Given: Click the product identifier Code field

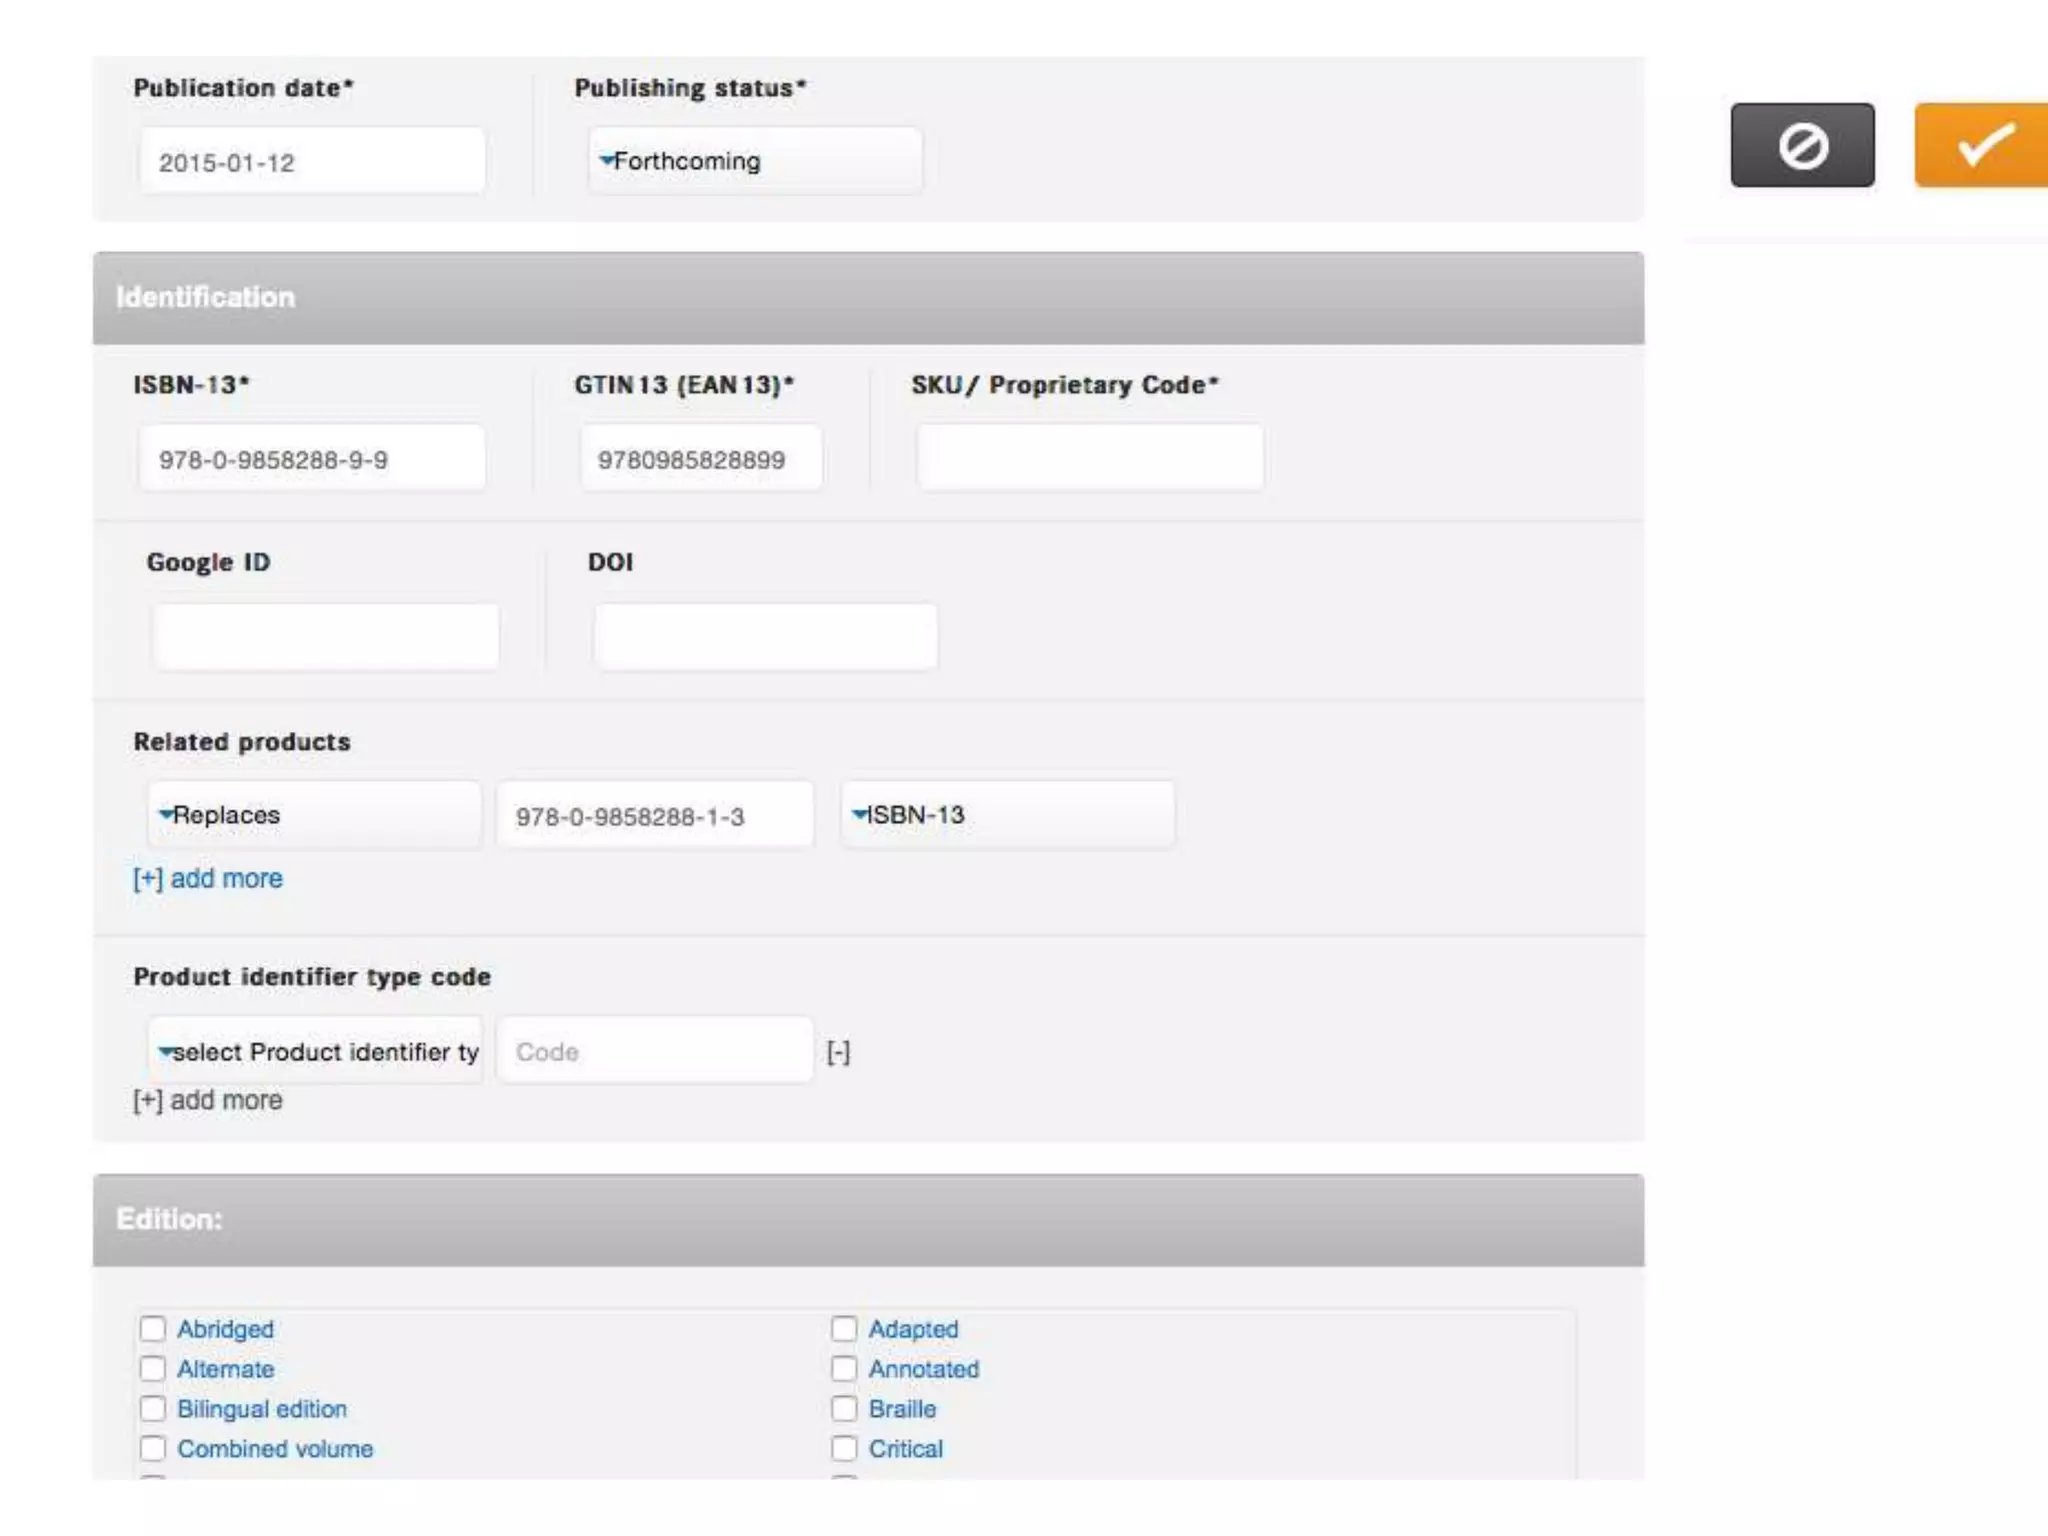Looking at the screenshot, I should (655, 1052).
